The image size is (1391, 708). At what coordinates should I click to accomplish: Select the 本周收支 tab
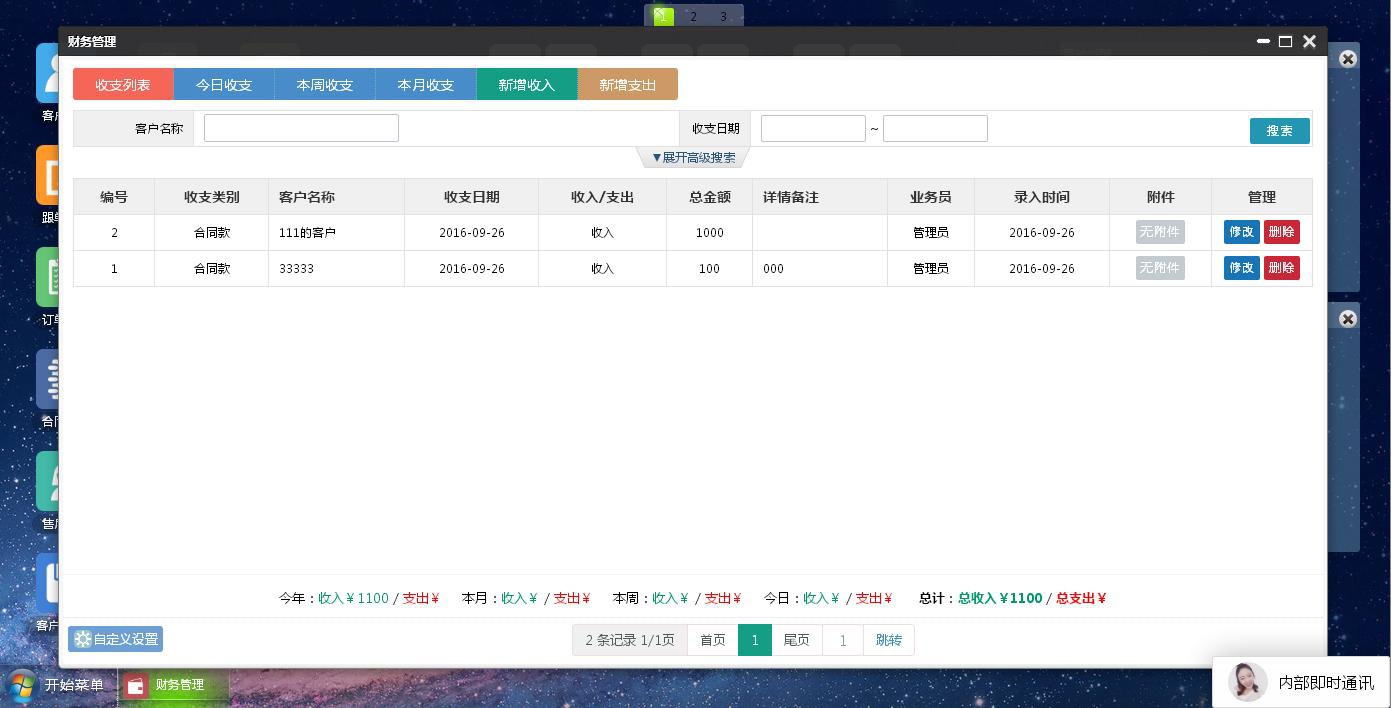(325, 84)
